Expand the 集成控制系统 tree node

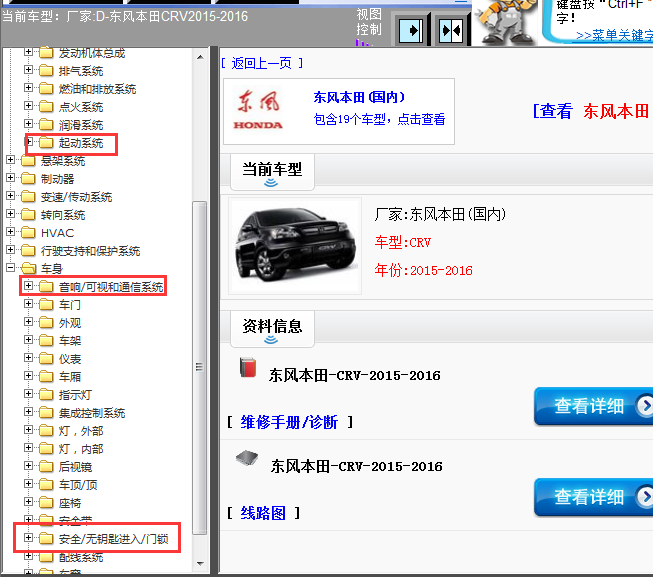(x=28, y=411)
